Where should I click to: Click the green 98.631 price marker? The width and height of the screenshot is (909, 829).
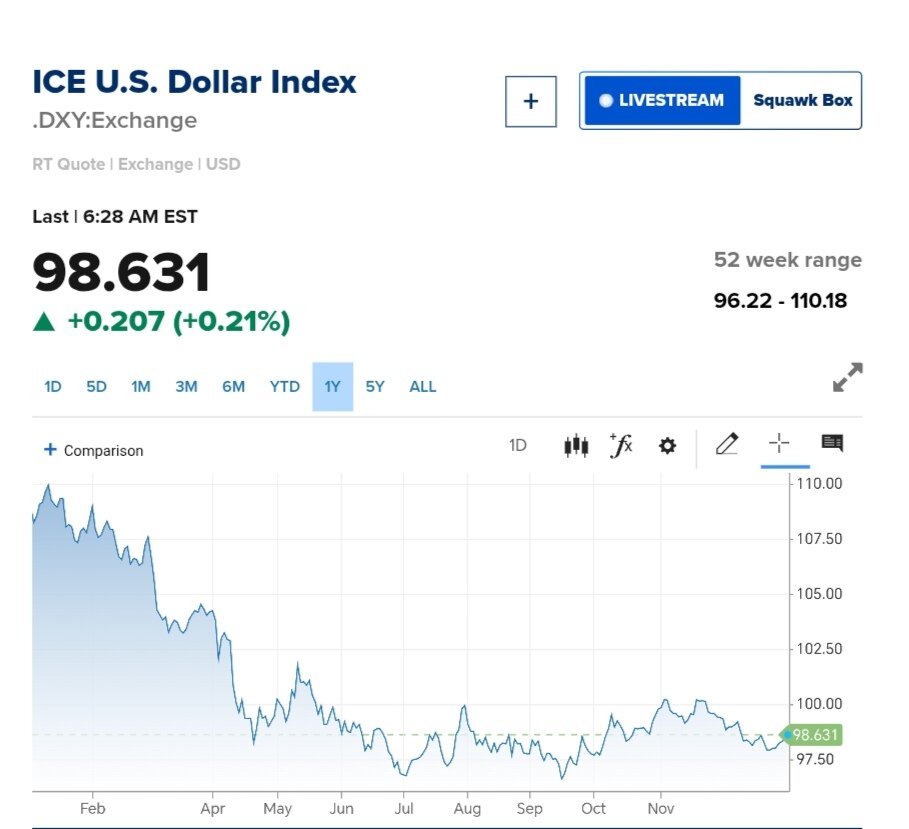click(815, 736)
